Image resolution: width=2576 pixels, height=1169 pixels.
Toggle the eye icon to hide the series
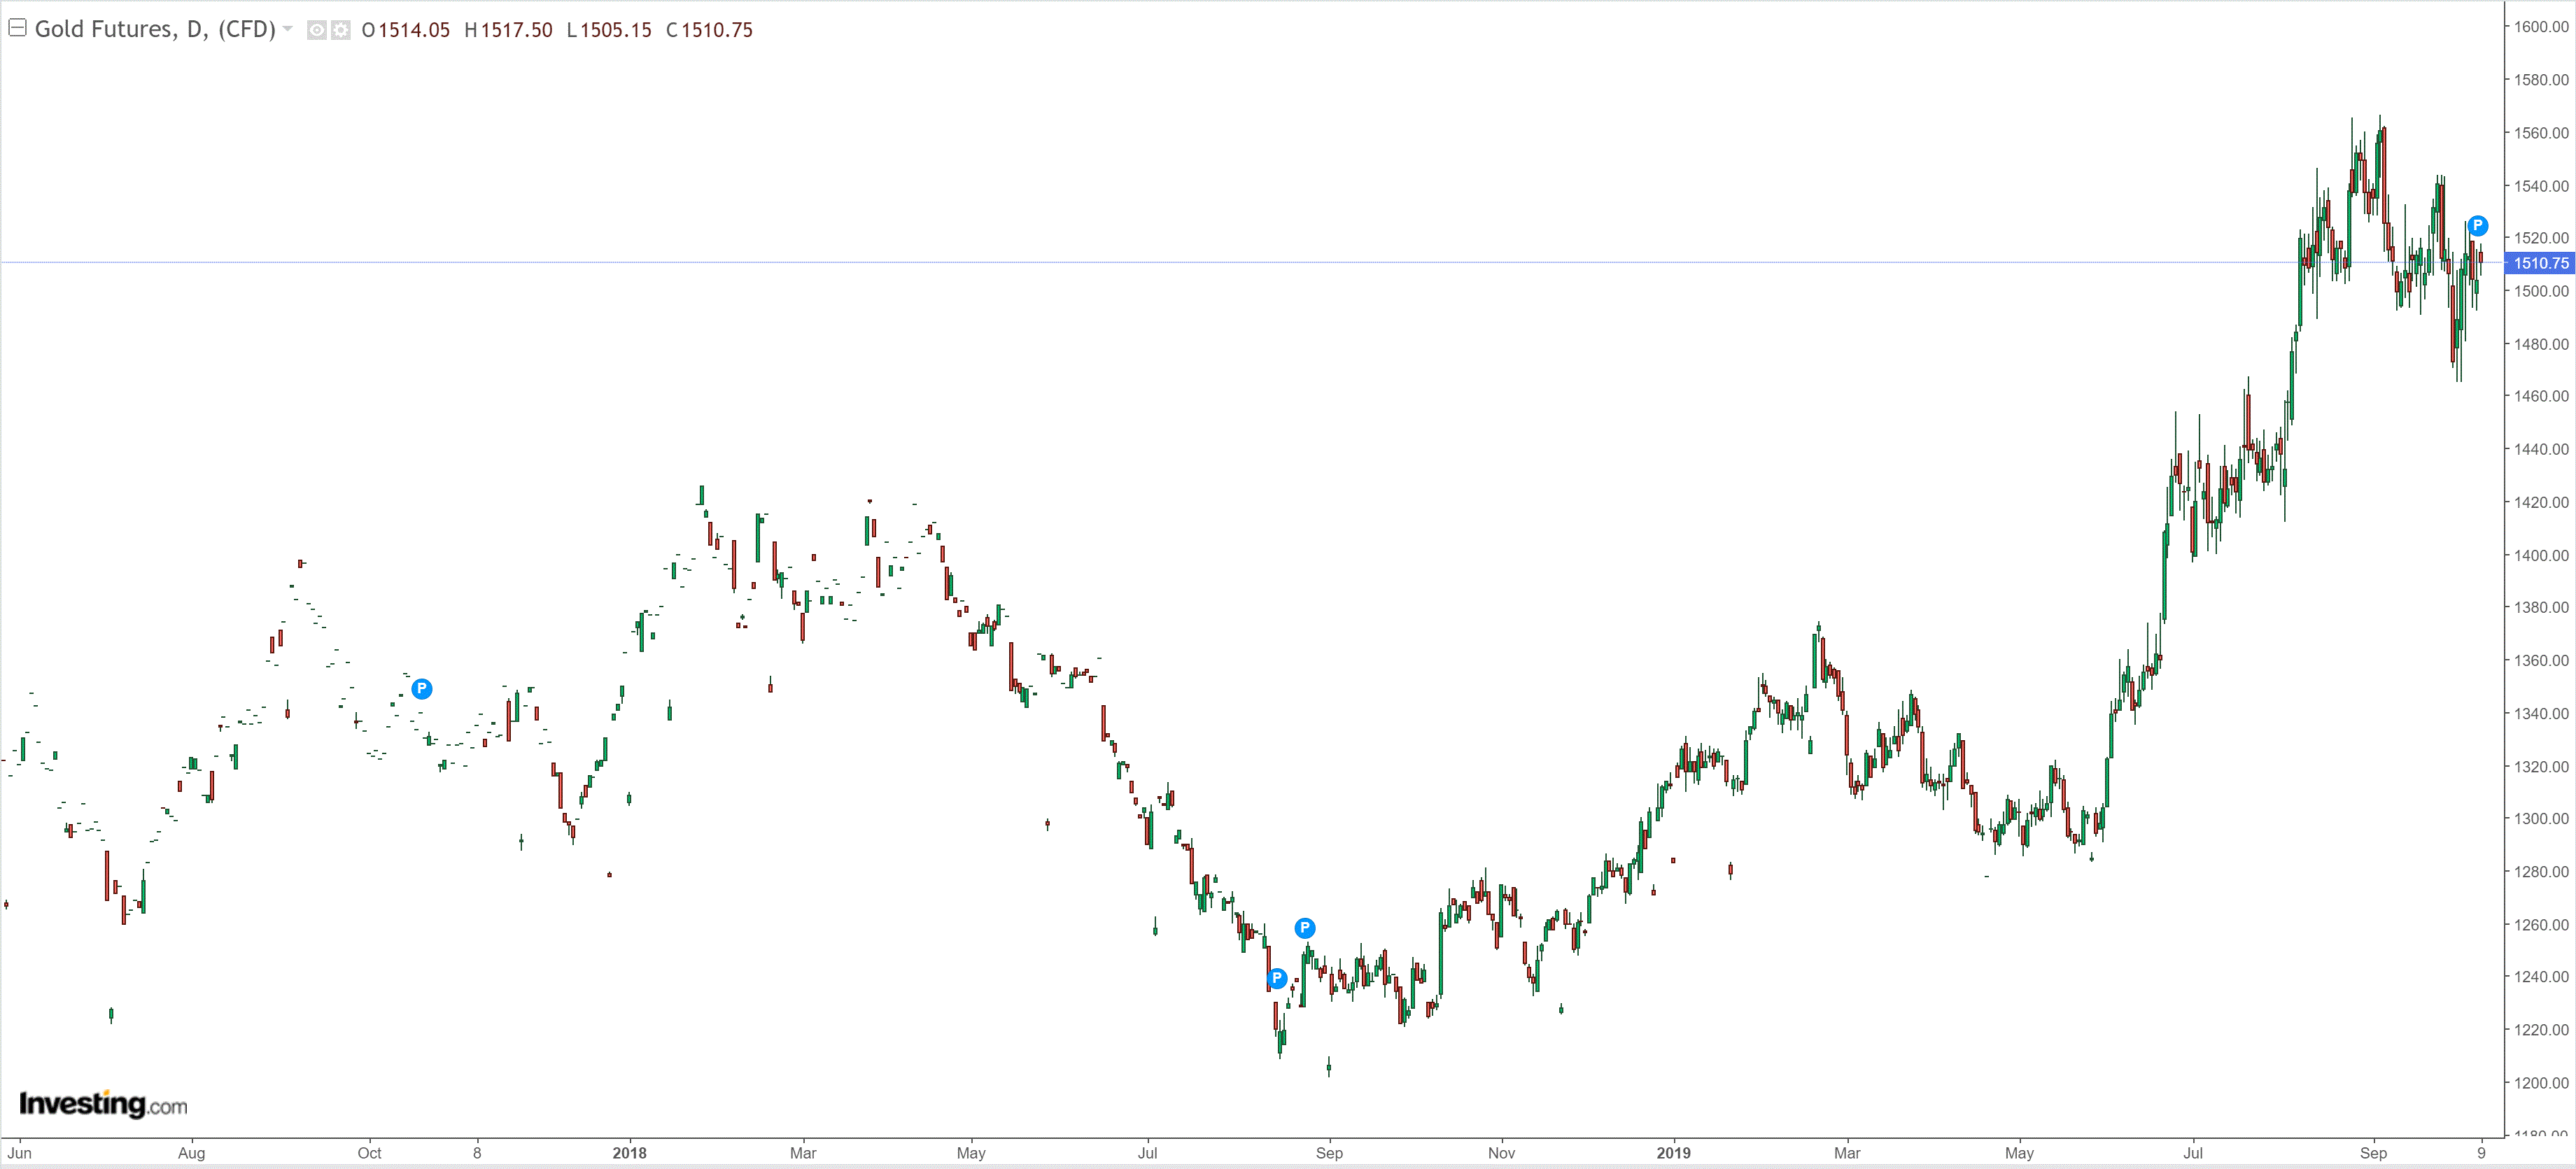point(316,30)
